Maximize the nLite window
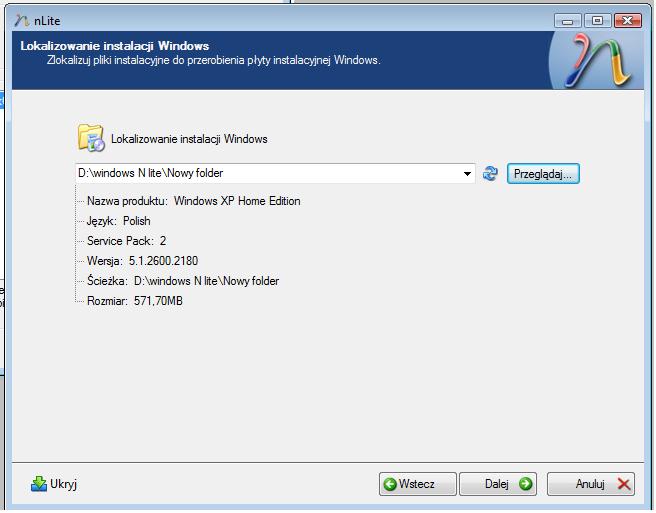The image size is (656, 513). tap(597, 21)
